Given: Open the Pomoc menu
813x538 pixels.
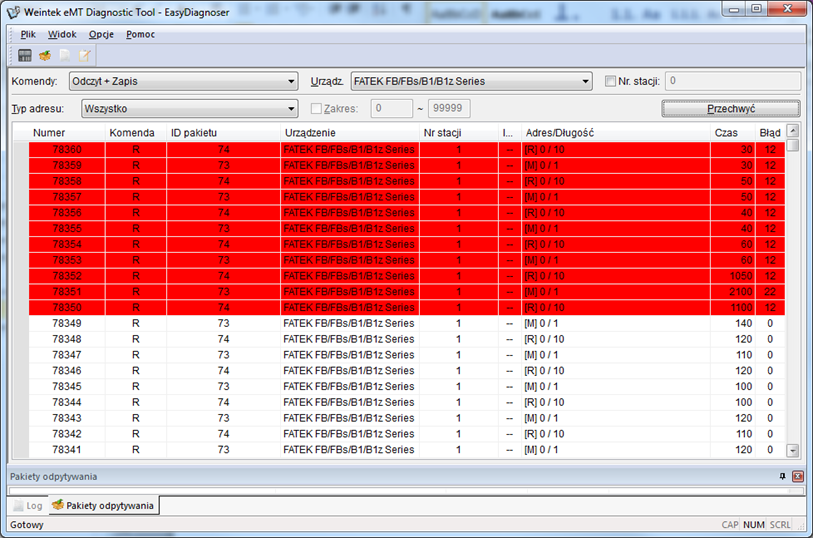Looking at the screenshot, I should pyautogui.click(x=141, y=34).
